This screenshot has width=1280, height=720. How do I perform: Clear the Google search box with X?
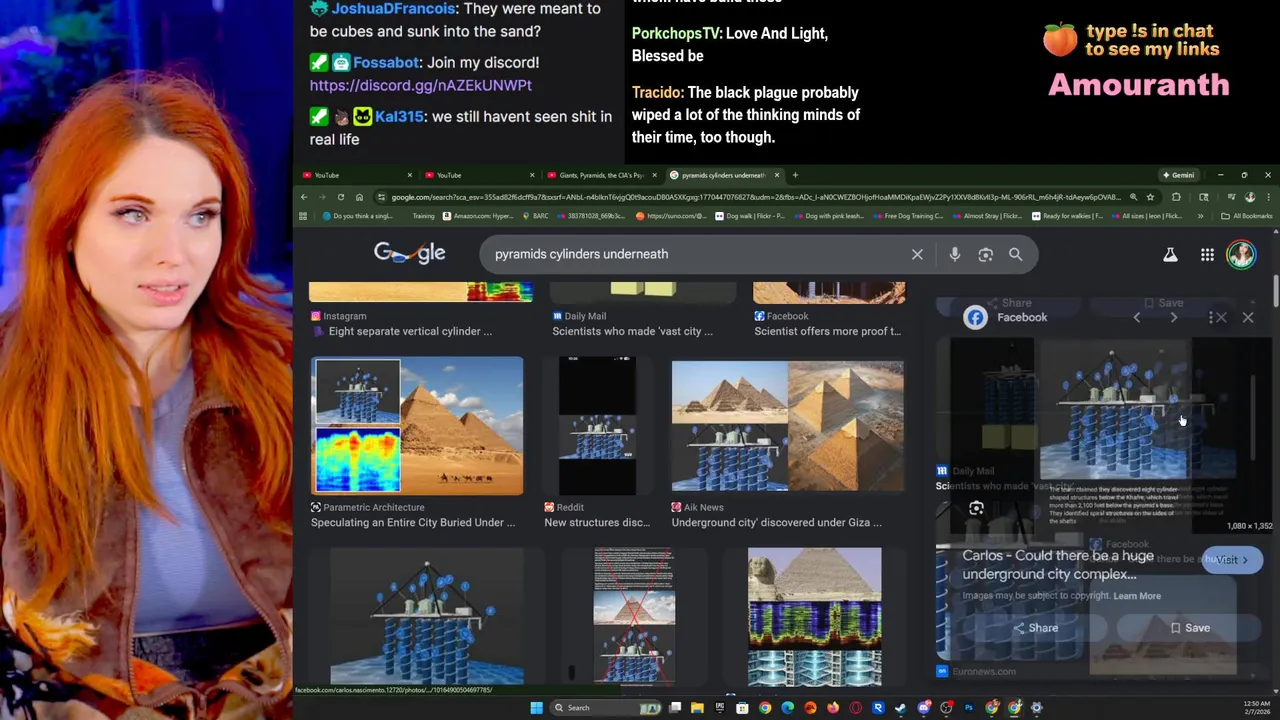[x=917, y=254]
